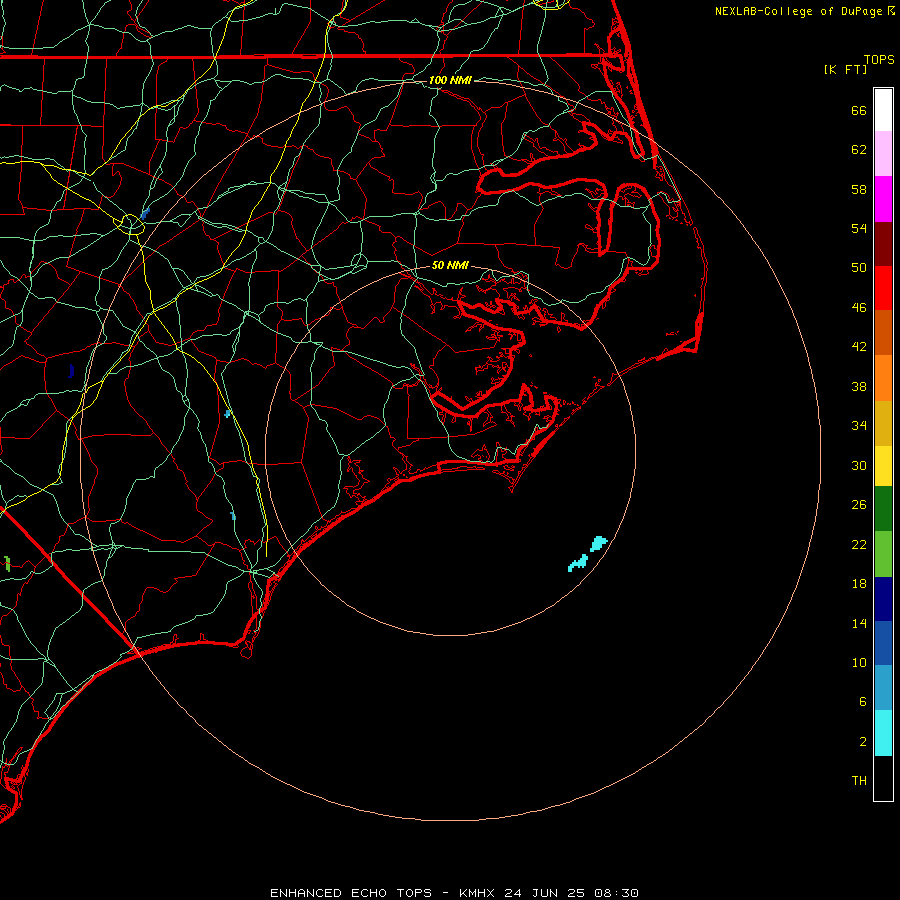Select the dark green legend color band

pos(883,509)
